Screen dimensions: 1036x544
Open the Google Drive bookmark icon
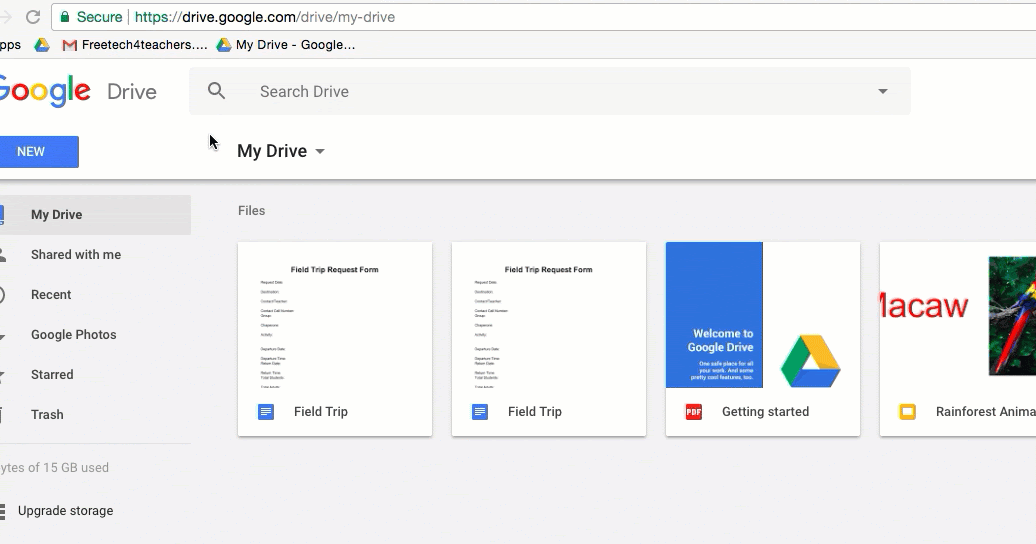click(x=42, y=45)
